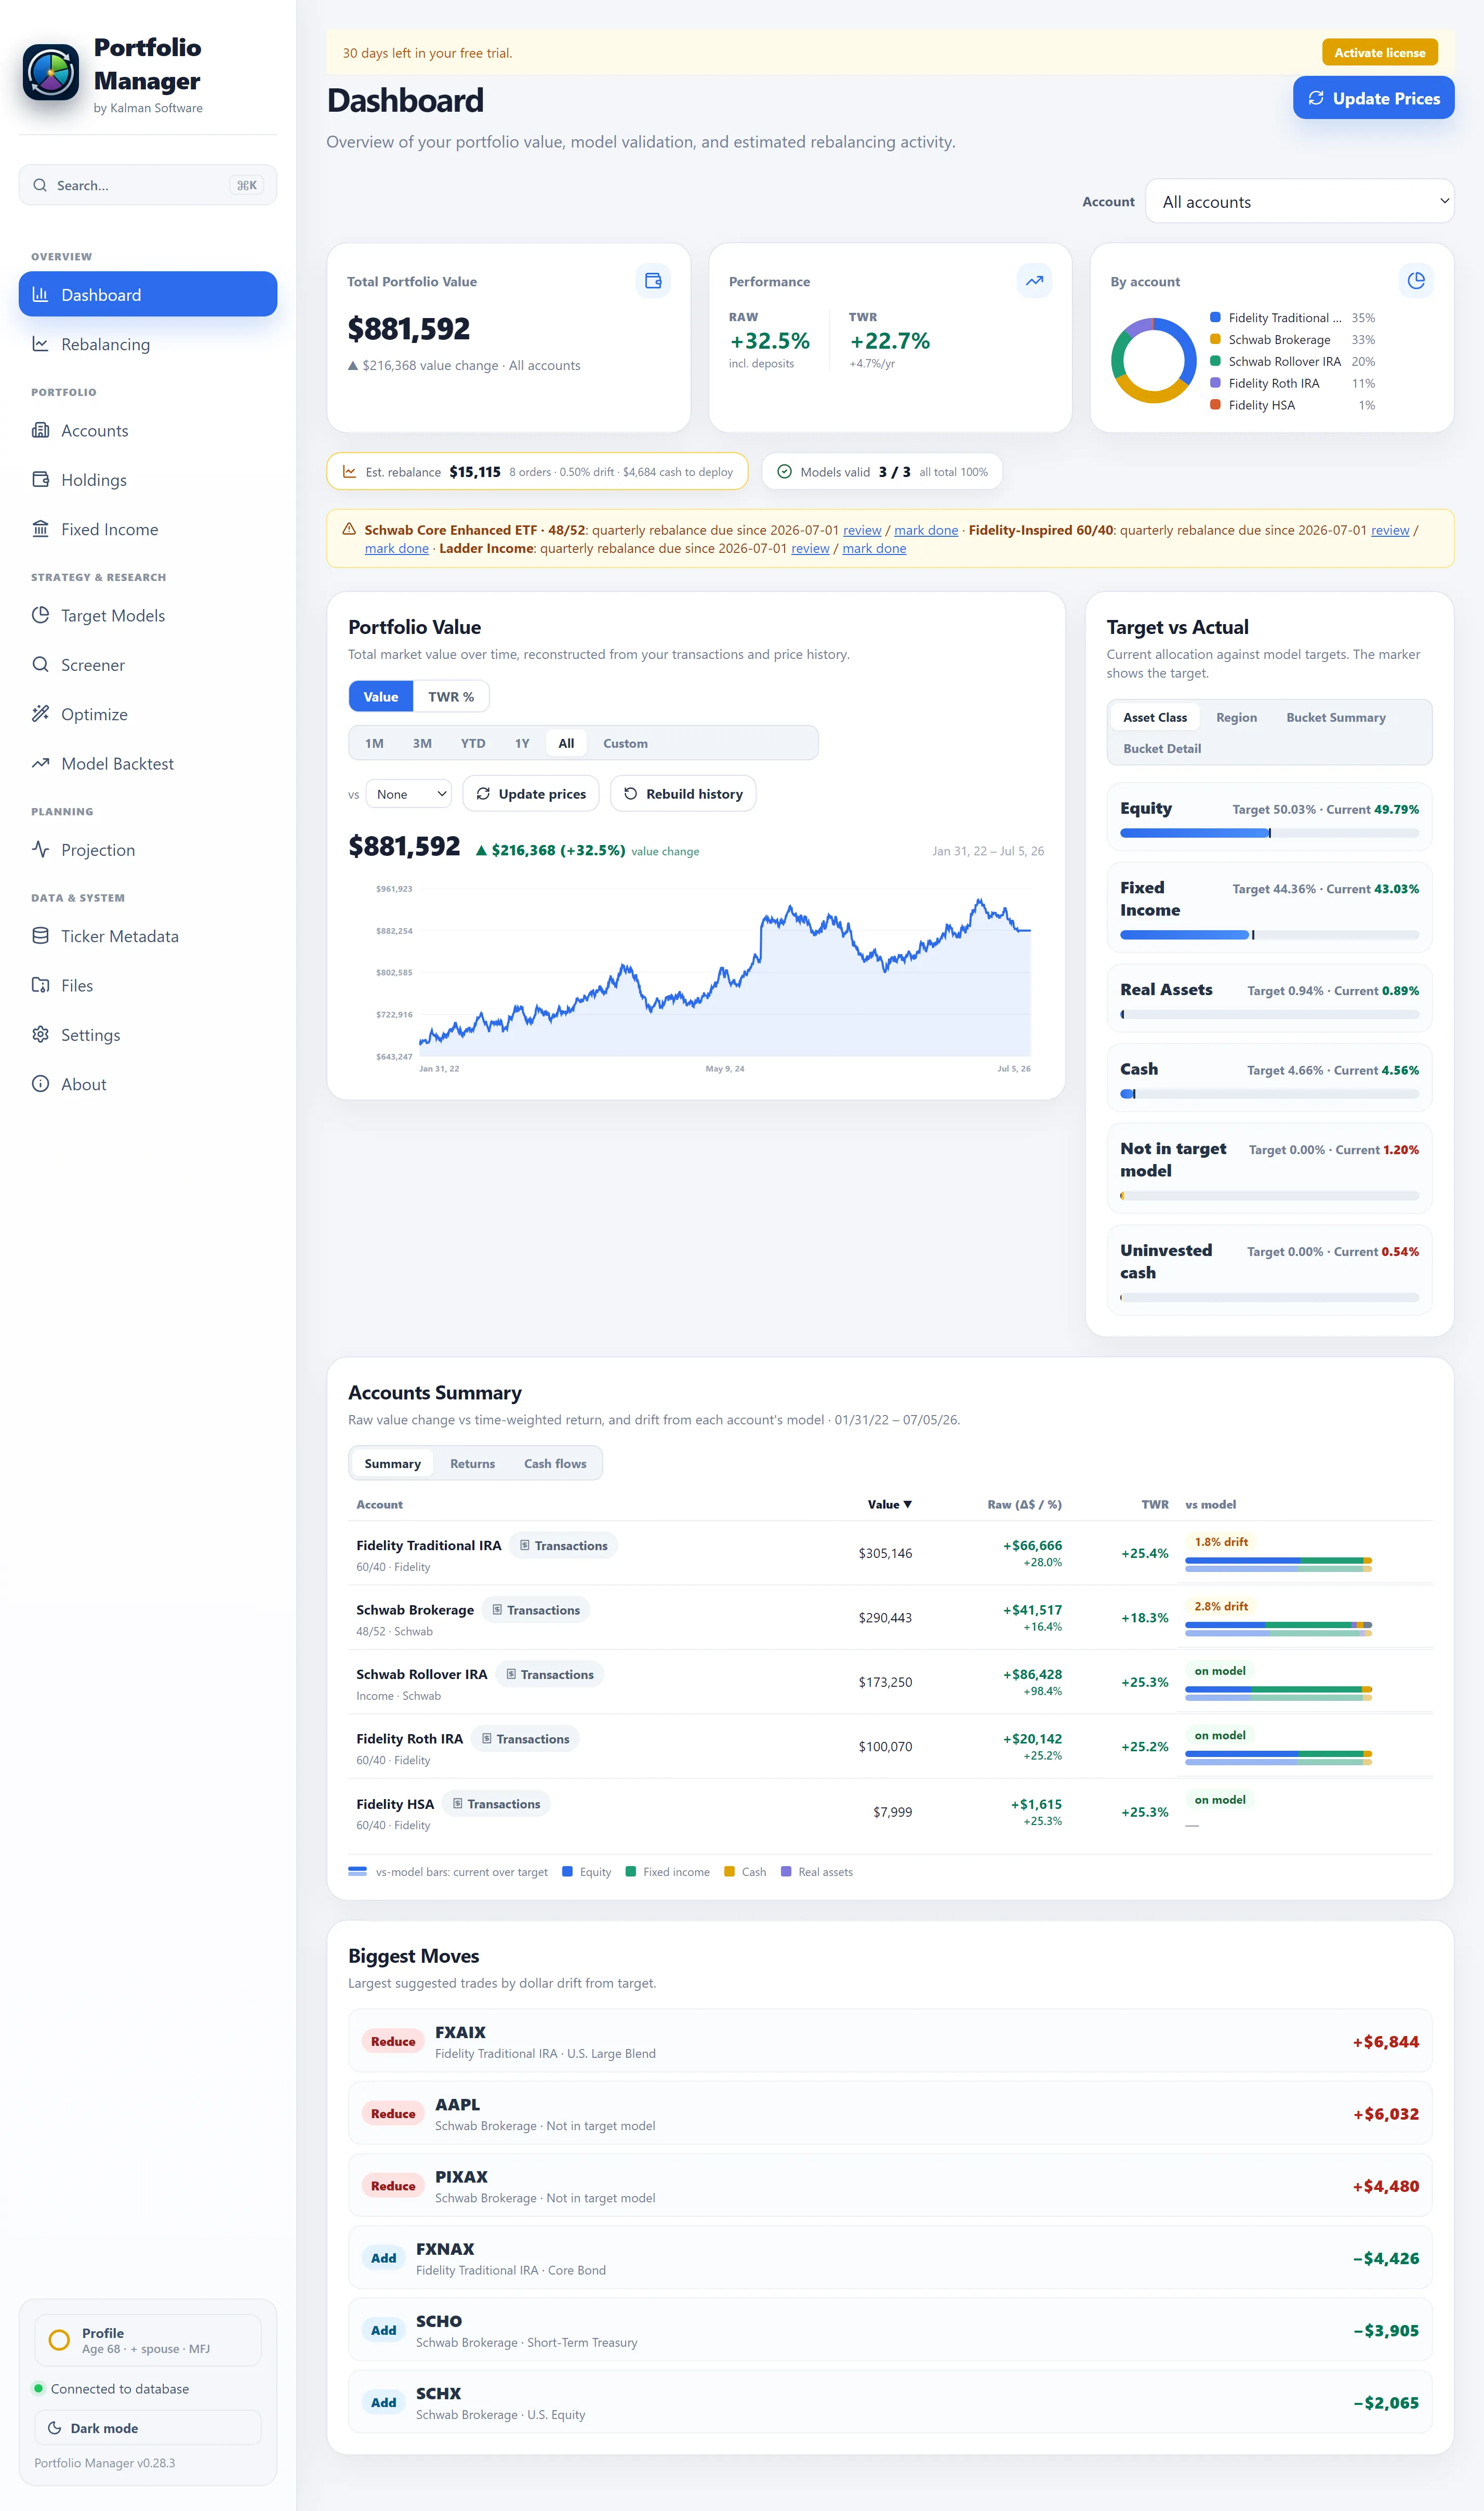Image resolution: width=1484 pixels, height=2511 pixels.
Task: Click the Fixed Income allocation bar
Action: pyautogui.click(x=1269, y=935)
